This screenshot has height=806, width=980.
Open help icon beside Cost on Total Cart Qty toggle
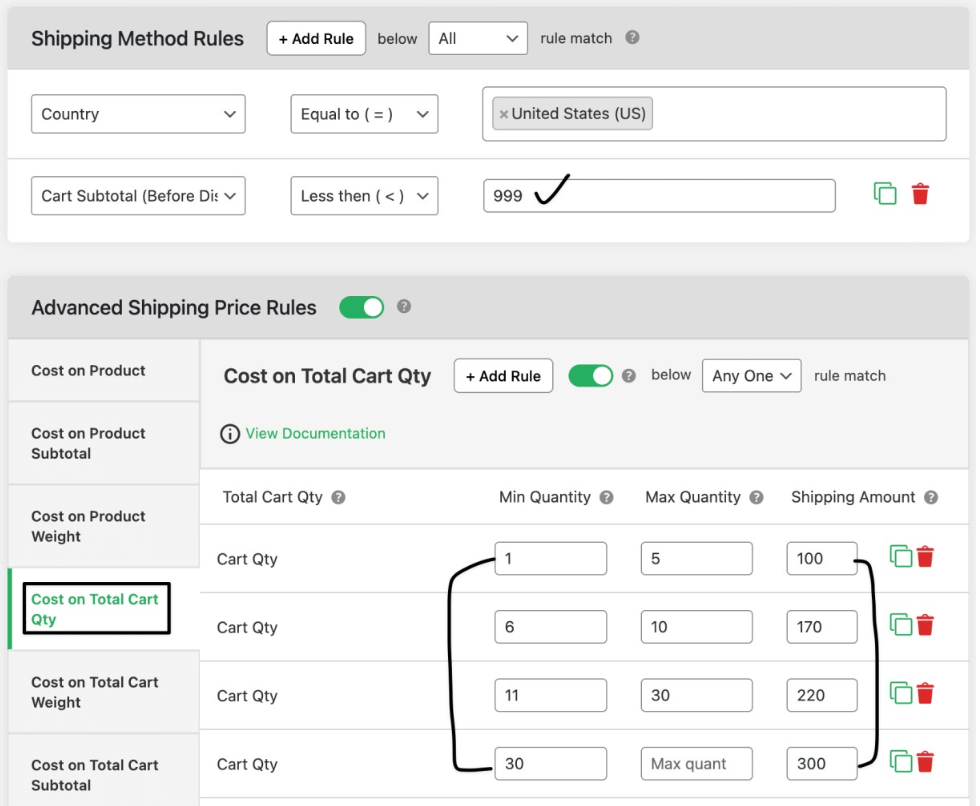click(x=629, y=376)
